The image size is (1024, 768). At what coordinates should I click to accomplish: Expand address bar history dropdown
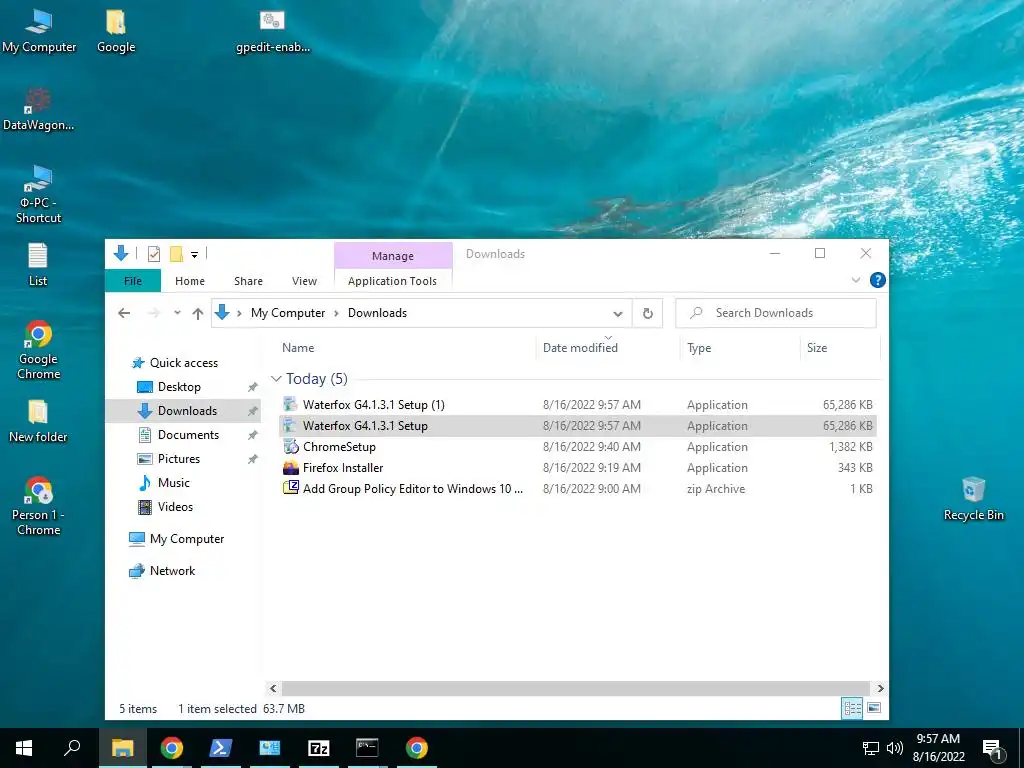pos(618,313)
